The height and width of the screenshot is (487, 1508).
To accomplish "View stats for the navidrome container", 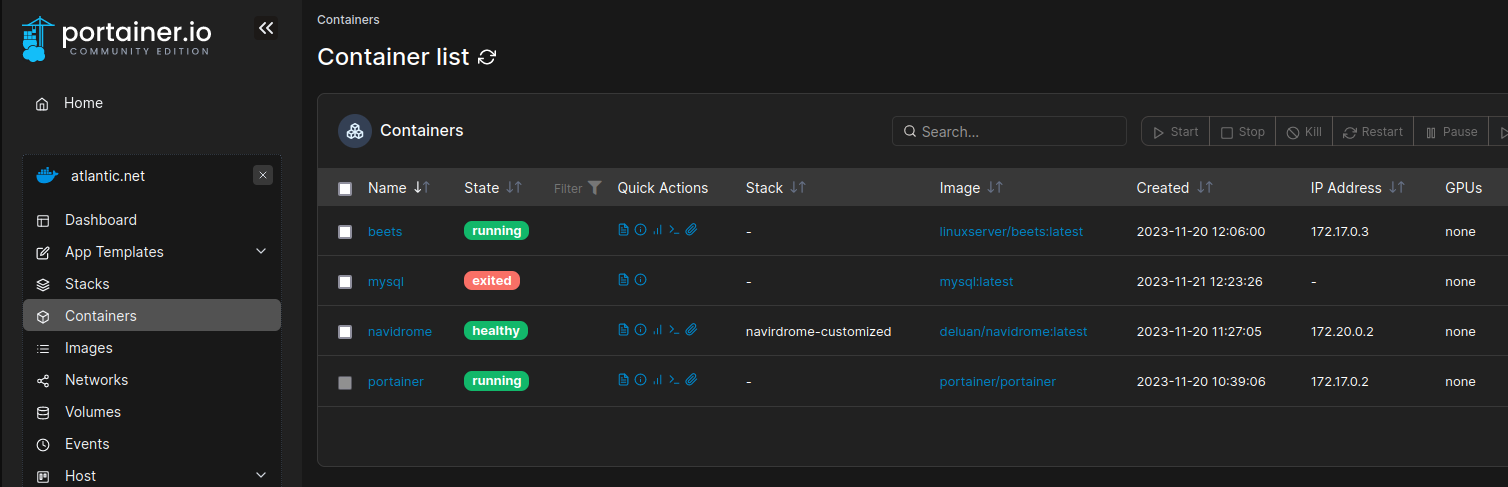I will coord(657,329).
